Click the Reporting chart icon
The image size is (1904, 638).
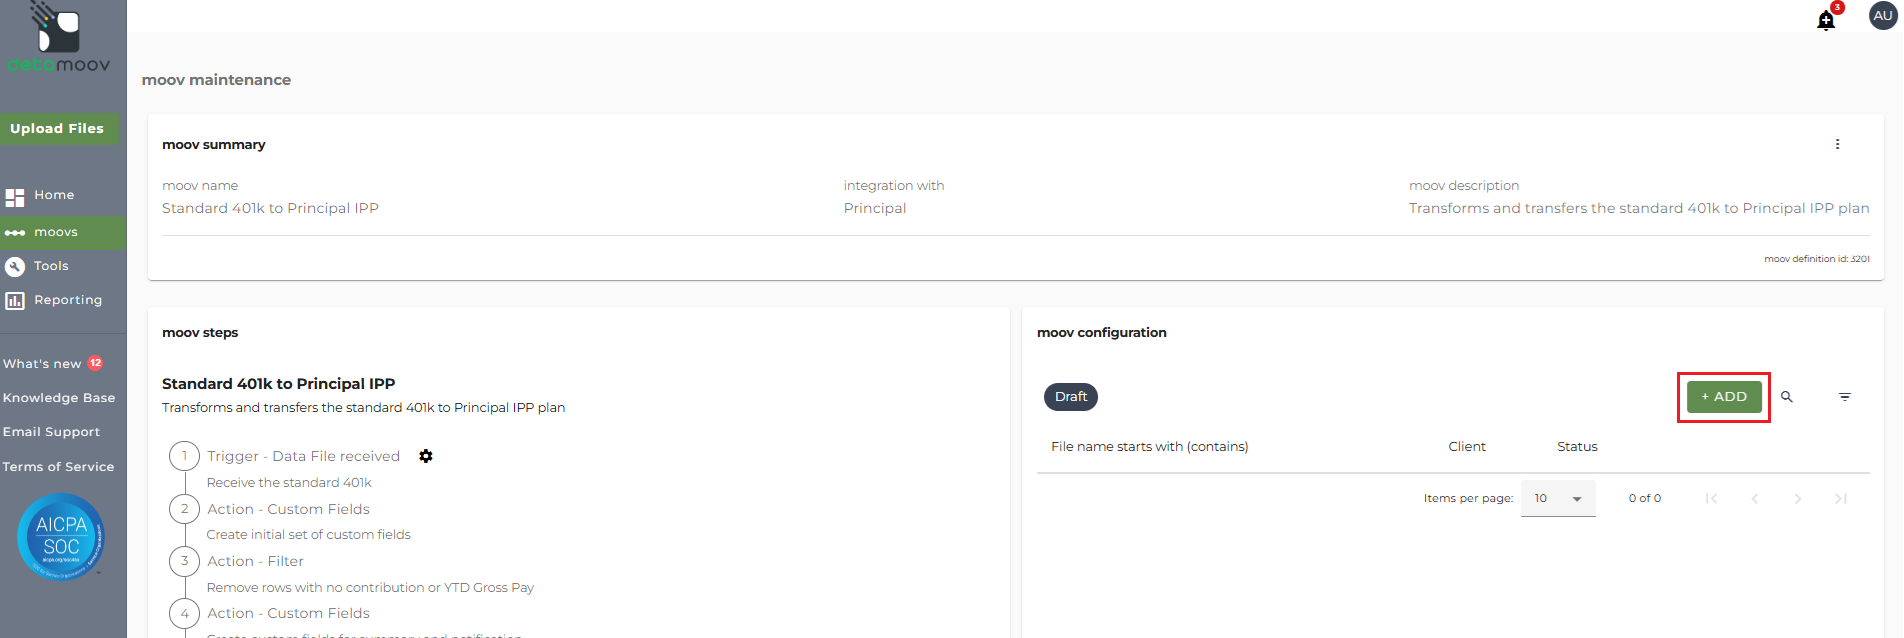coord(15,300)
